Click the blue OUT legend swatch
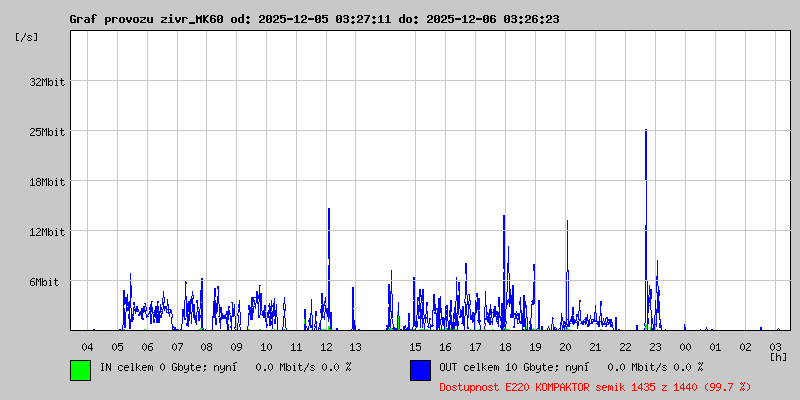This screenshot has width=800, height=400. tap(420, 370)
